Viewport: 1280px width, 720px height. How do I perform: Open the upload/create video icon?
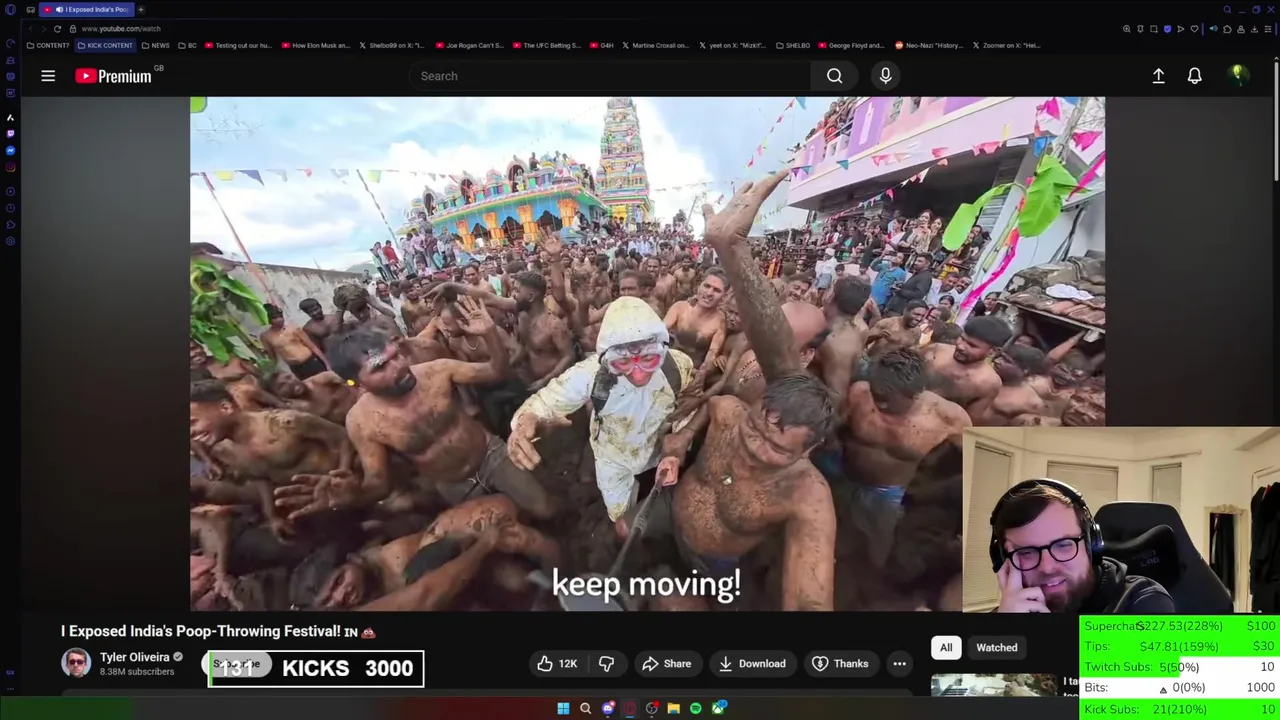[1158, 76]
